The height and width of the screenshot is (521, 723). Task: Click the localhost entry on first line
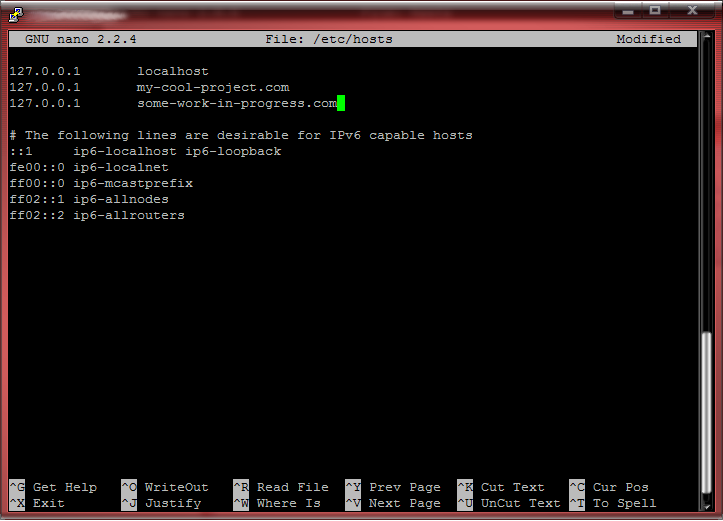(x=173, y=71)
